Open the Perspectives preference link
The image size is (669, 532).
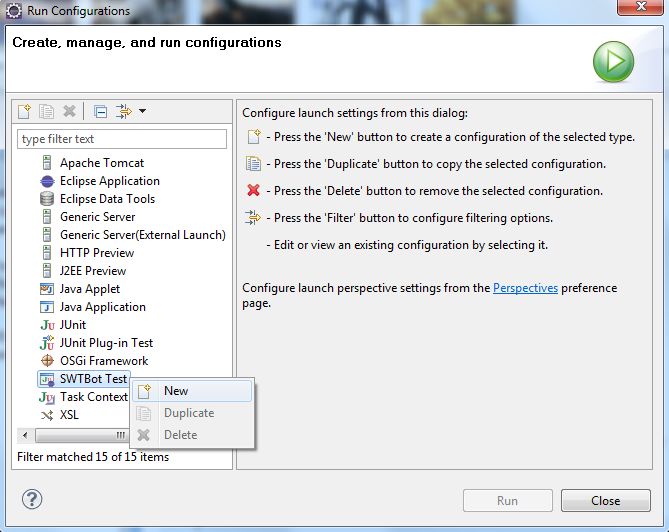(x=525, y=288)
